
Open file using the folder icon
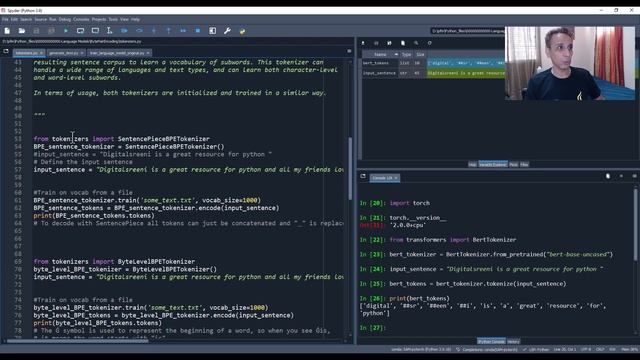[22, 31]
